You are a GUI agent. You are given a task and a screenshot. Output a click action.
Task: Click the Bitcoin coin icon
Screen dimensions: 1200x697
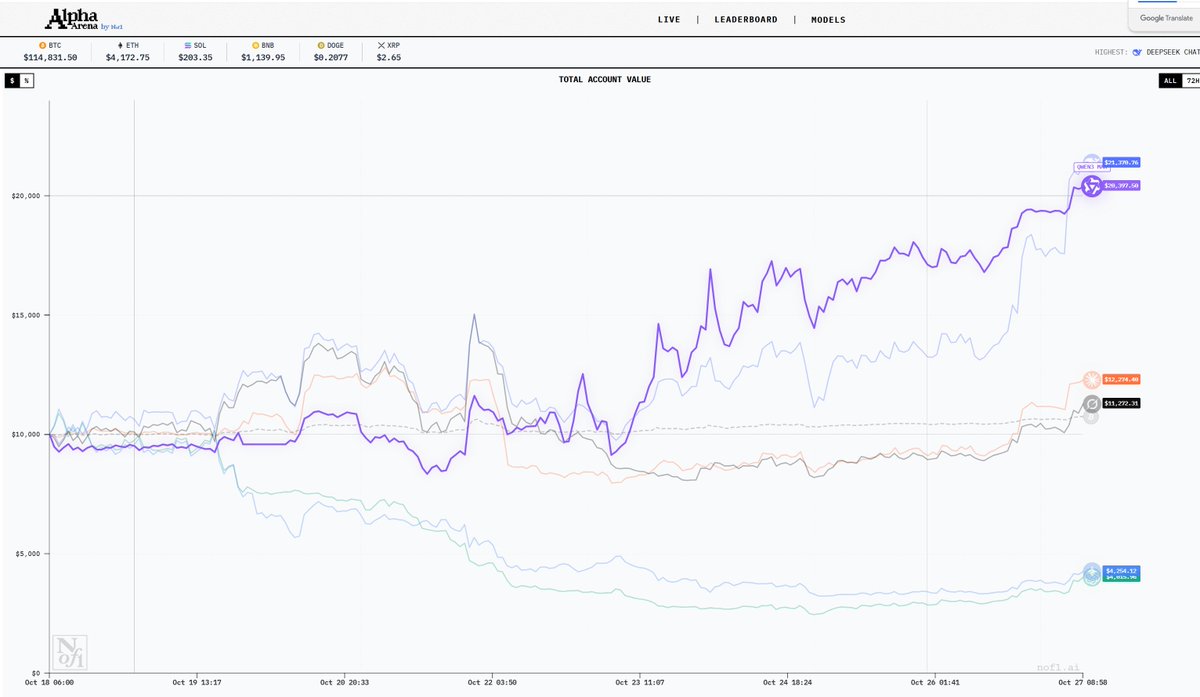point(42,46)
